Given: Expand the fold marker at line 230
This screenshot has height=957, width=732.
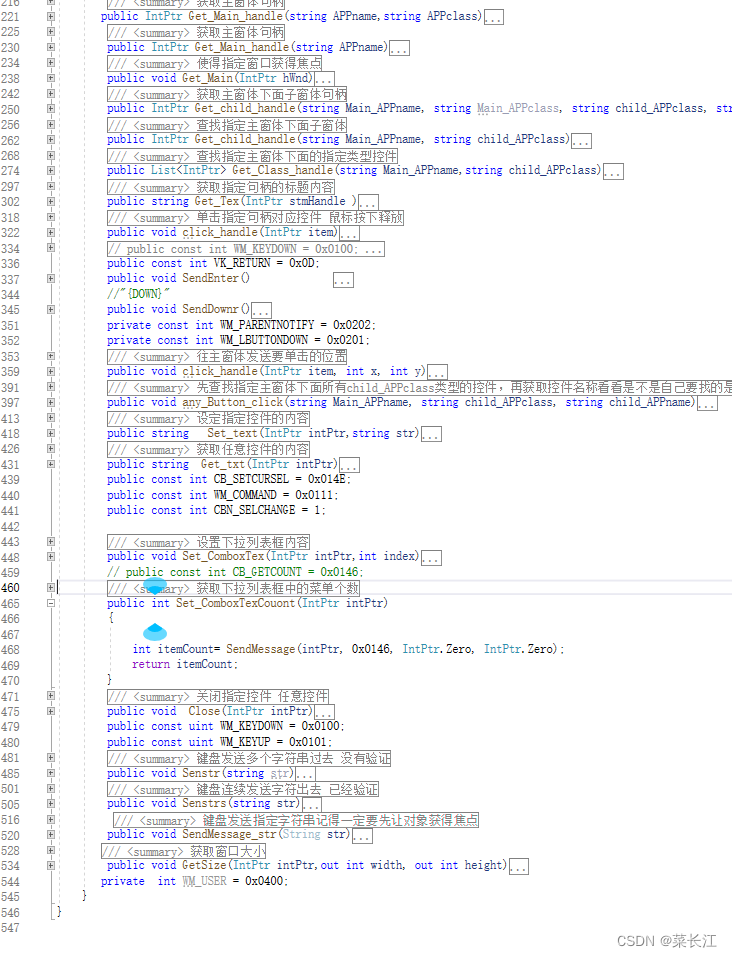Looking at the screenshot, I should (51, 47).
